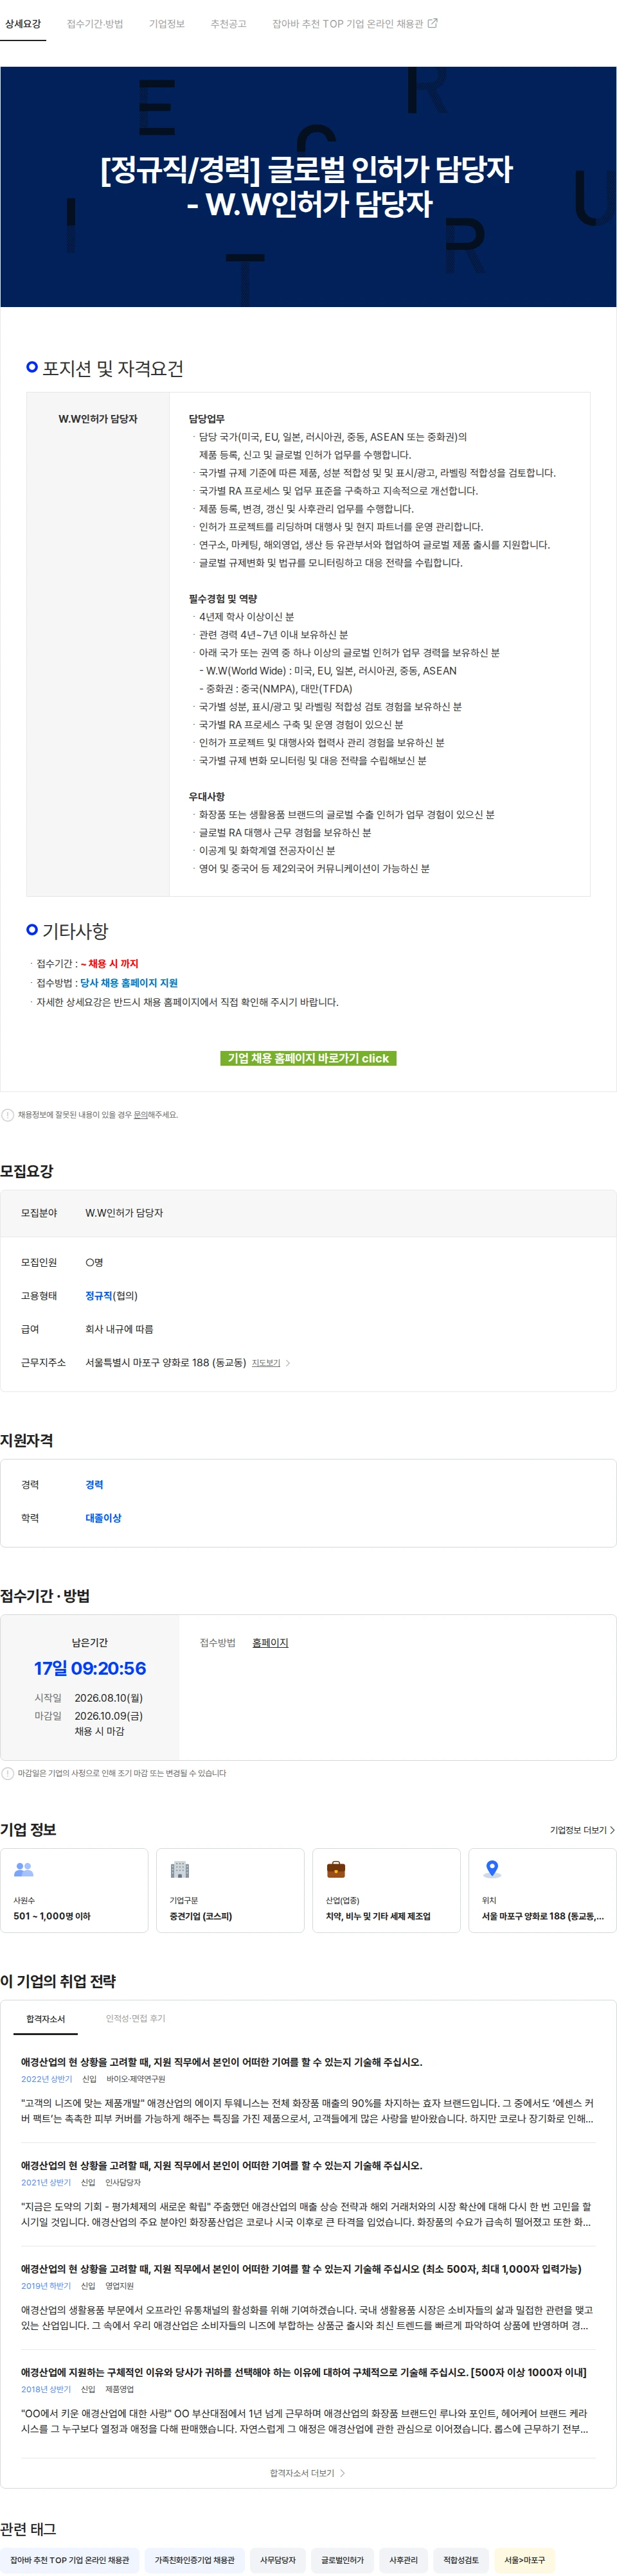Click the 시작일 2026.08.10(월) date
The image size is (617, 2576).
[109, 1698]
